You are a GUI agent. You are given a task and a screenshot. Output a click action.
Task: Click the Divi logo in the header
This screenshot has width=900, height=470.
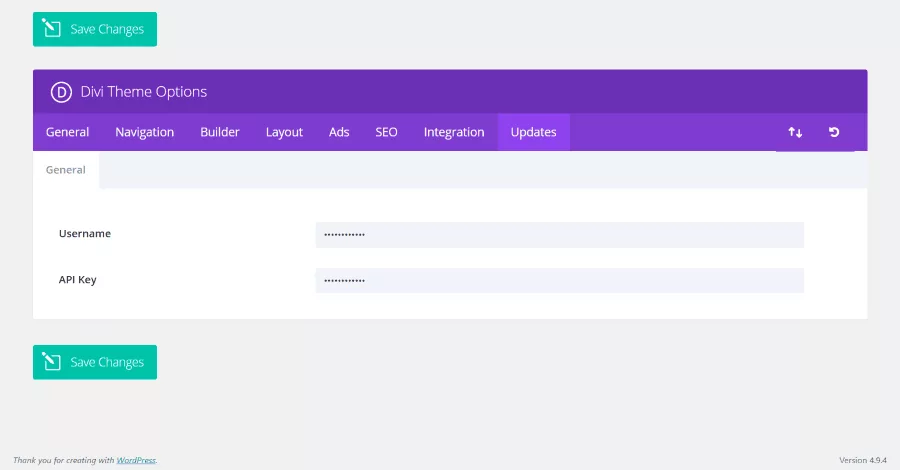coord(61,92)
